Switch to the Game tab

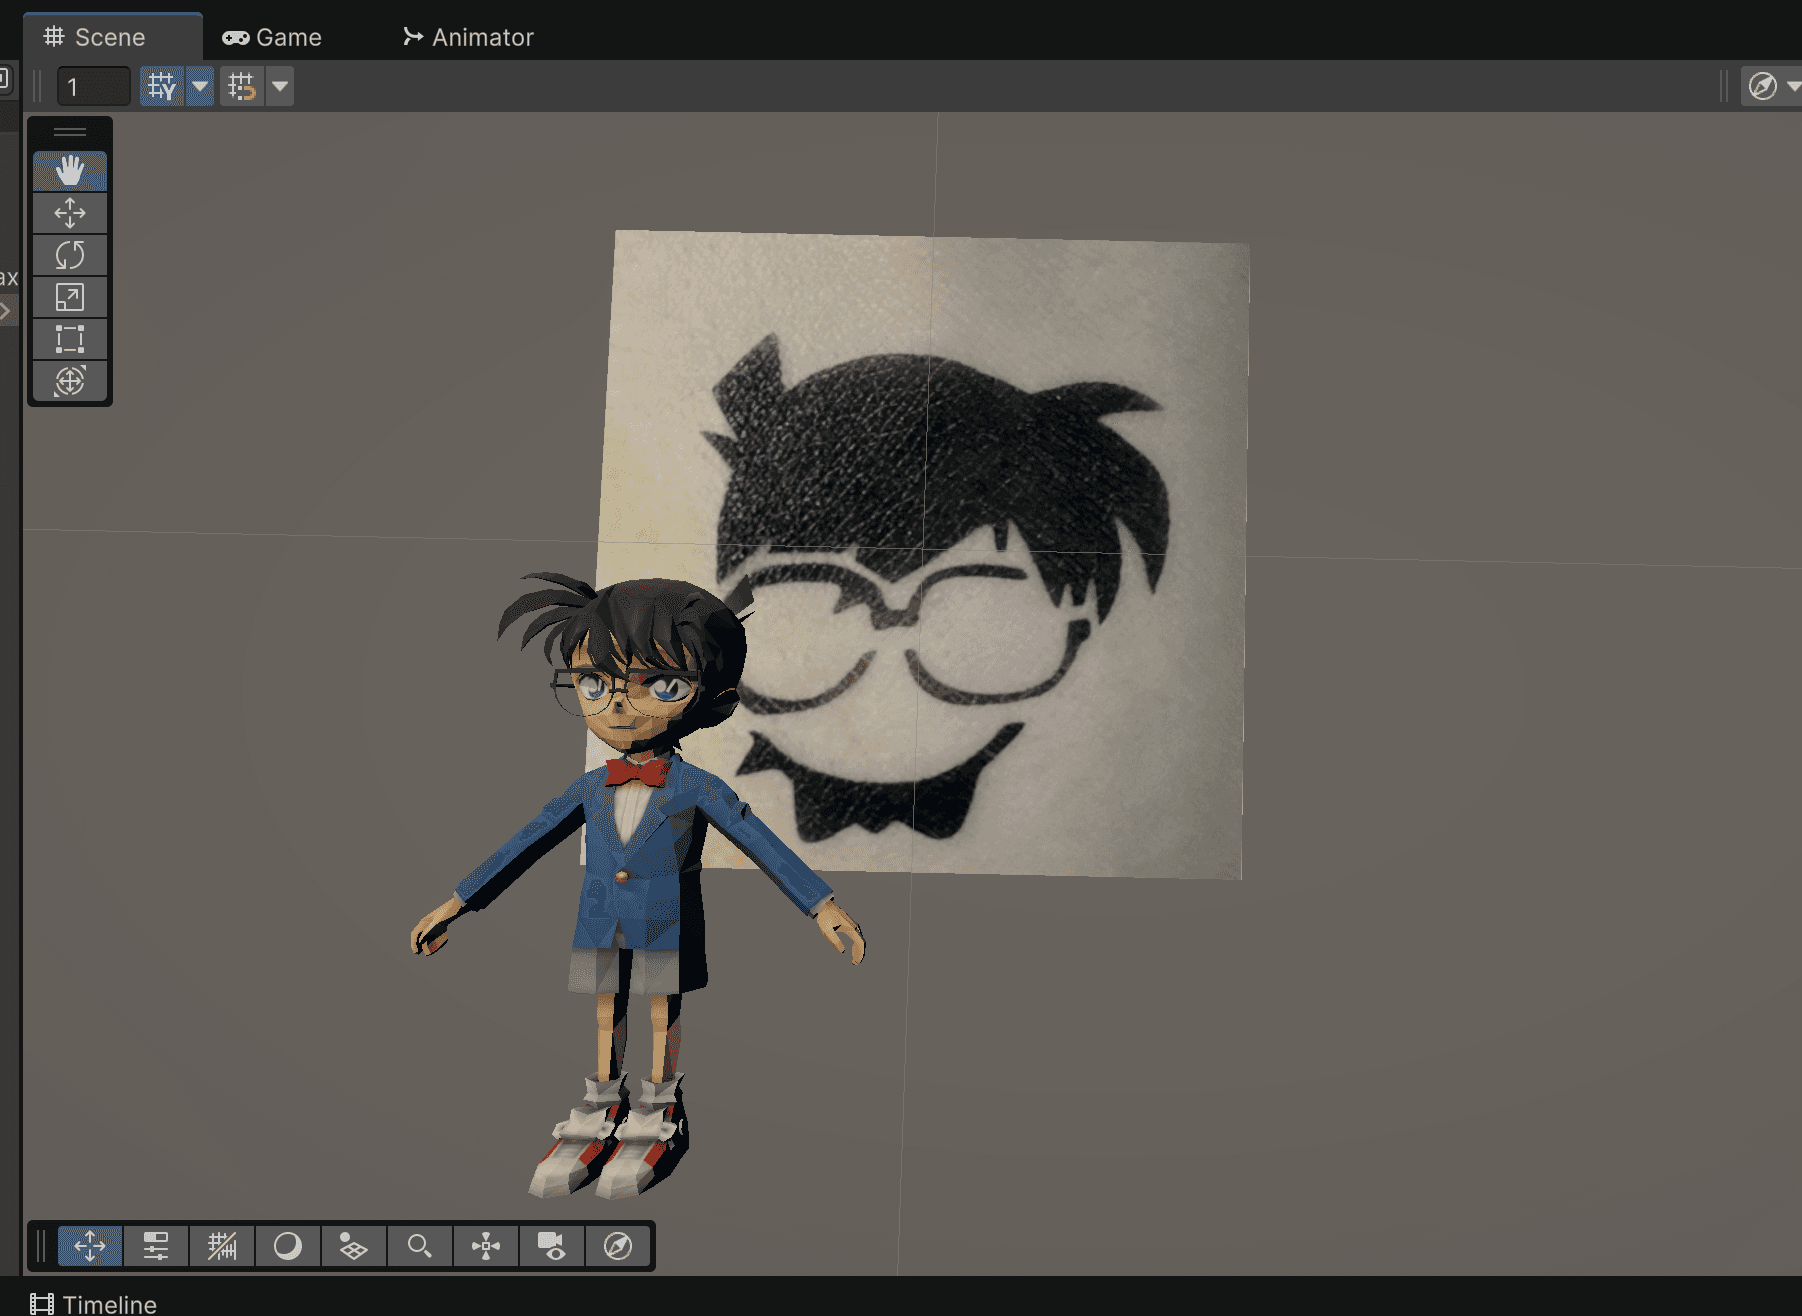tap(272, 37)
